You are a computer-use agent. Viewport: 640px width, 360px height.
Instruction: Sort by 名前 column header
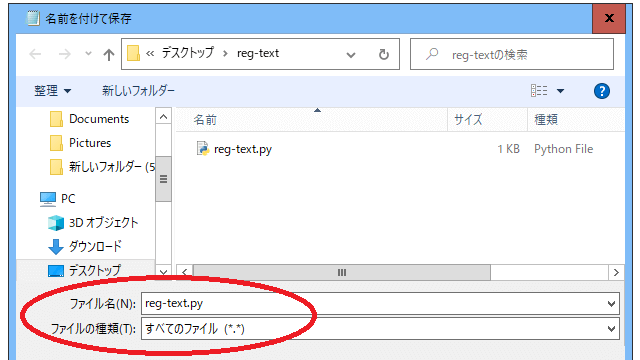205,120
